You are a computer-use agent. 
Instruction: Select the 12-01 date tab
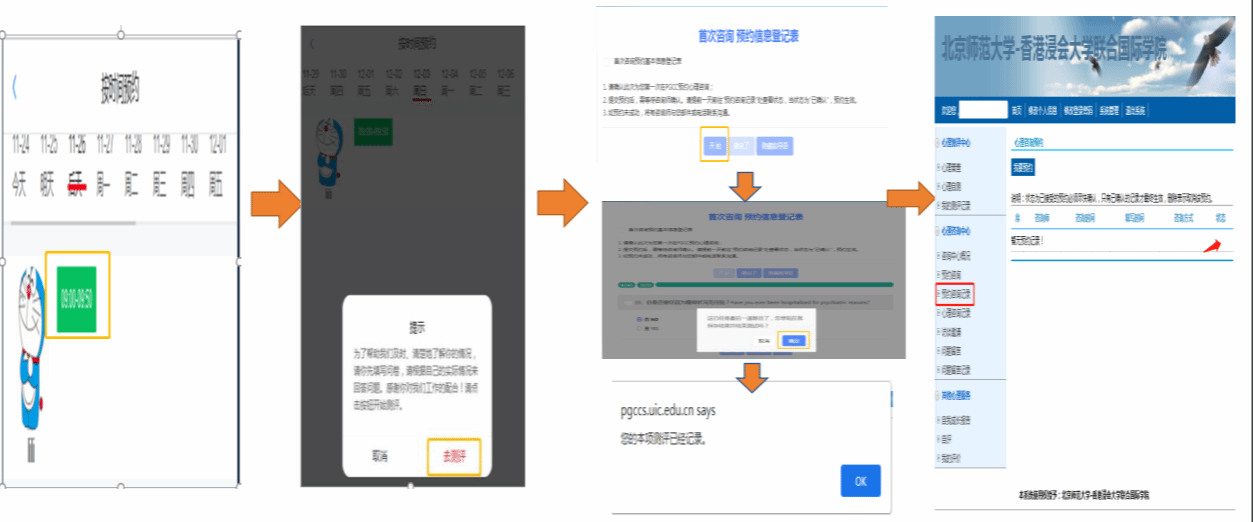(216, 164)
